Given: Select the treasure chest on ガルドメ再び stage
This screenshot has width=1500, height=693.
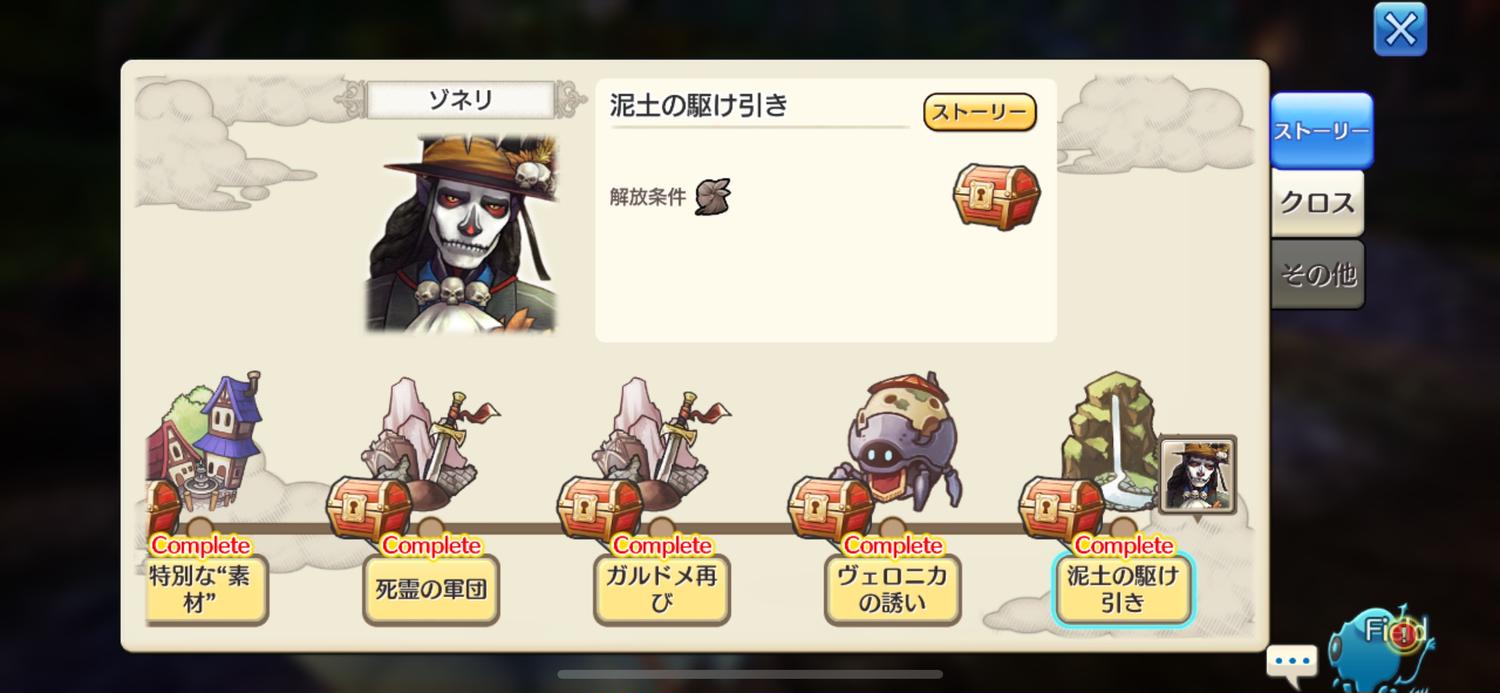Looking at the screenshot, I should tap(599, 508).
